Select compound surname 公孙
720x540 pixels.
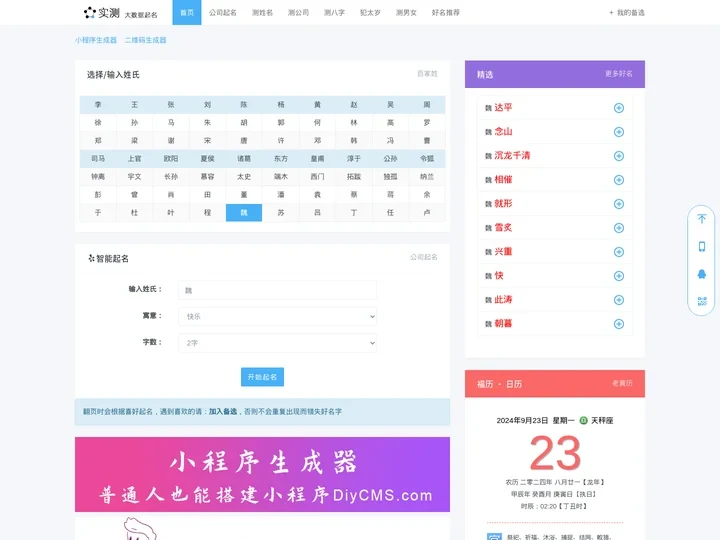coord(390,158)
